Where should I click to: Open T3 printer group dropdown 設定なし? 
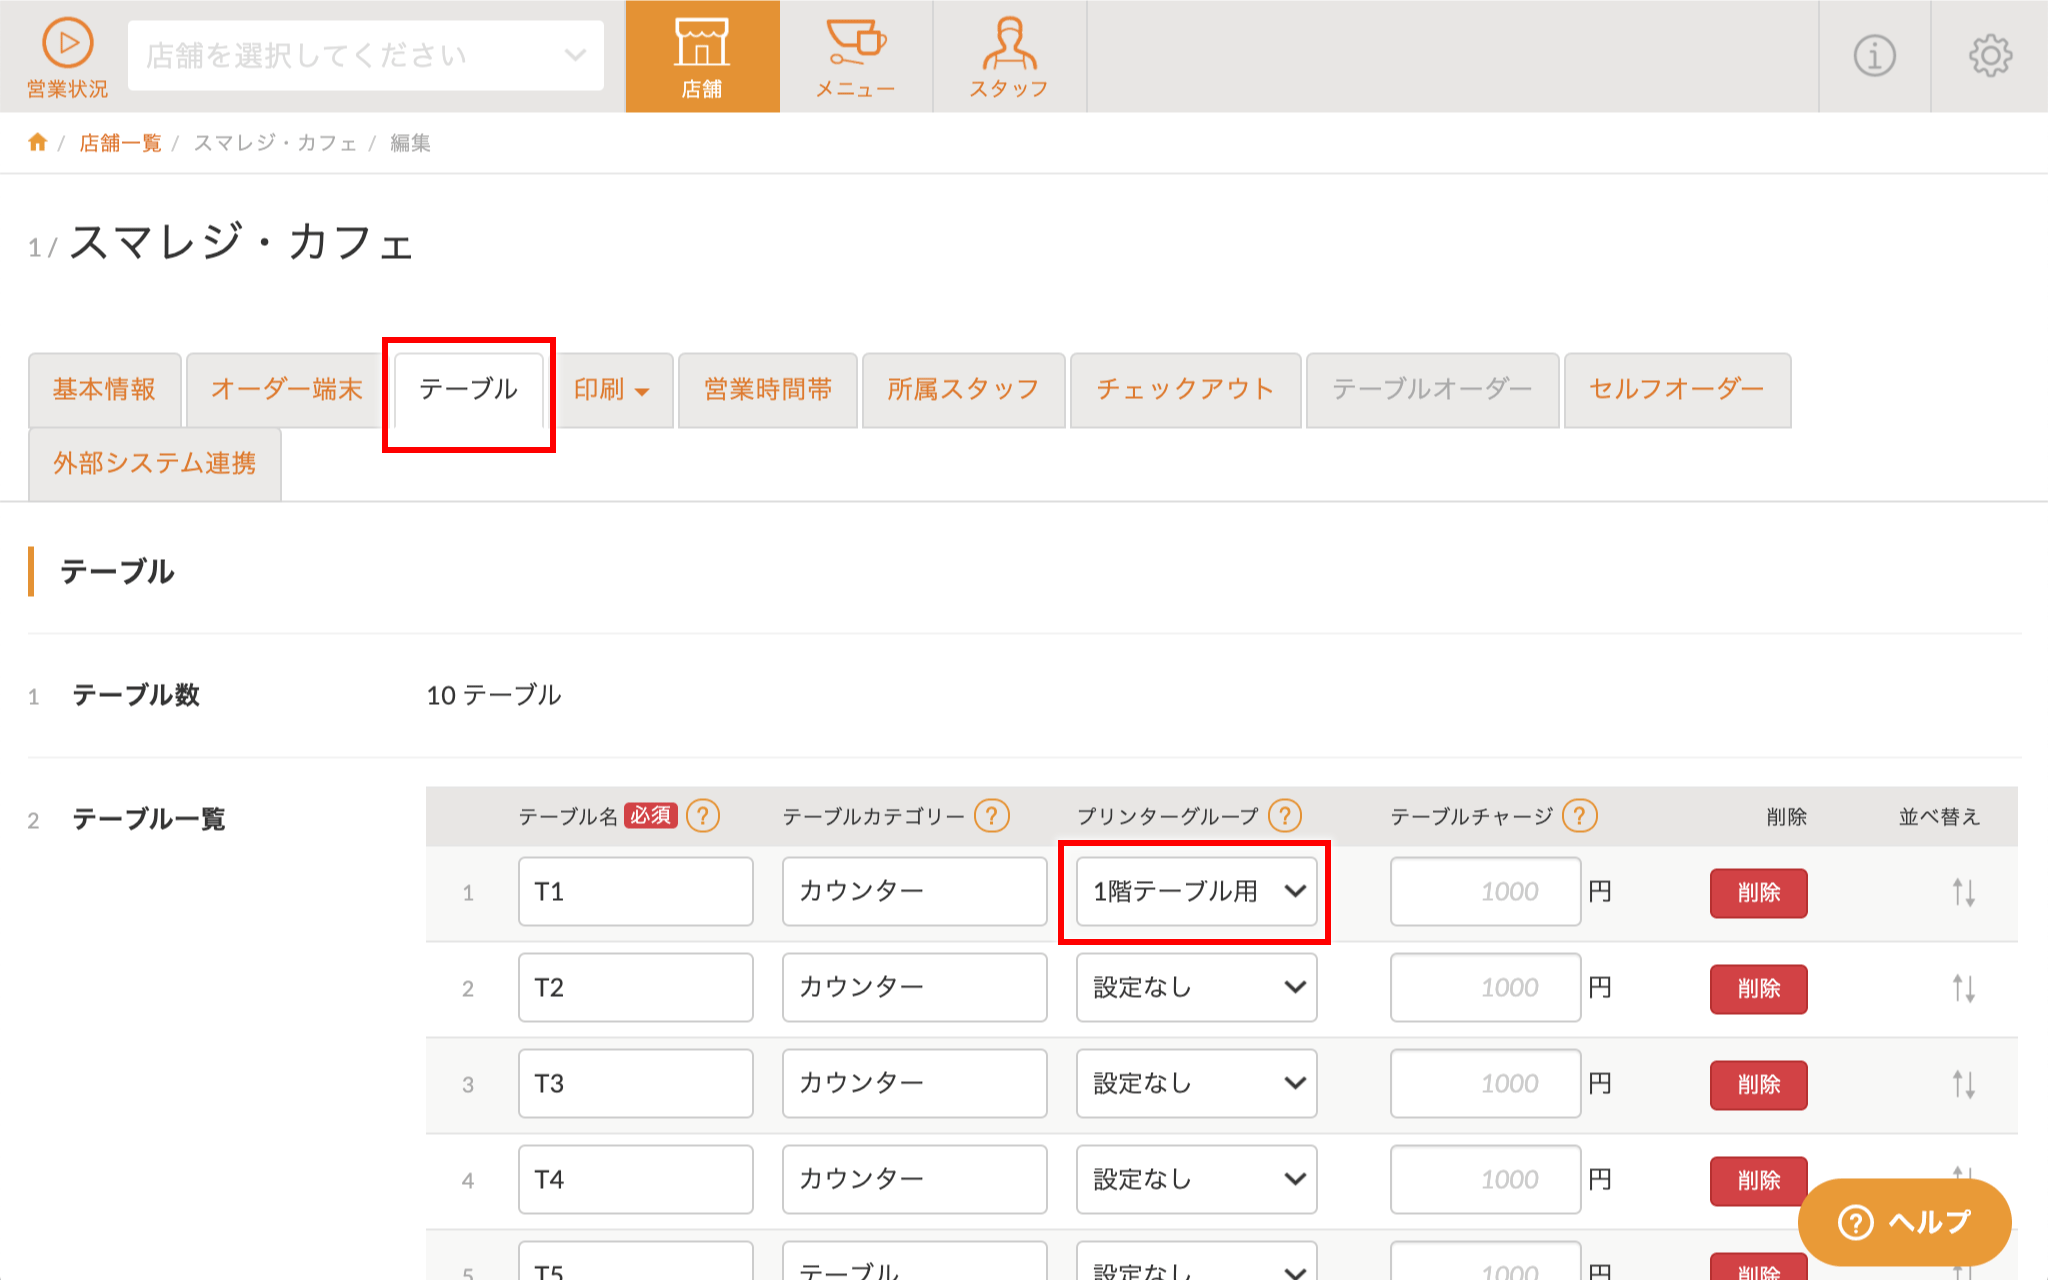(1196, 1083)
